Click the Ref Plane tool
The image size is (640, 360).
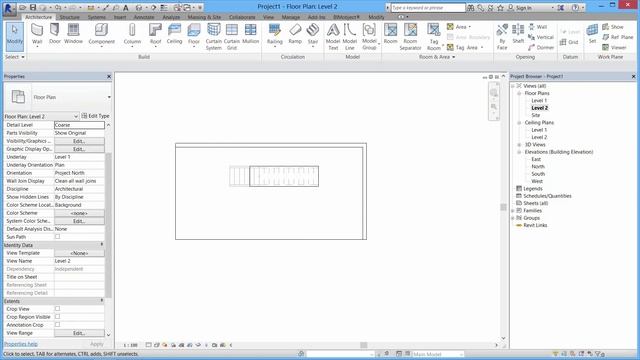point(618,37)
